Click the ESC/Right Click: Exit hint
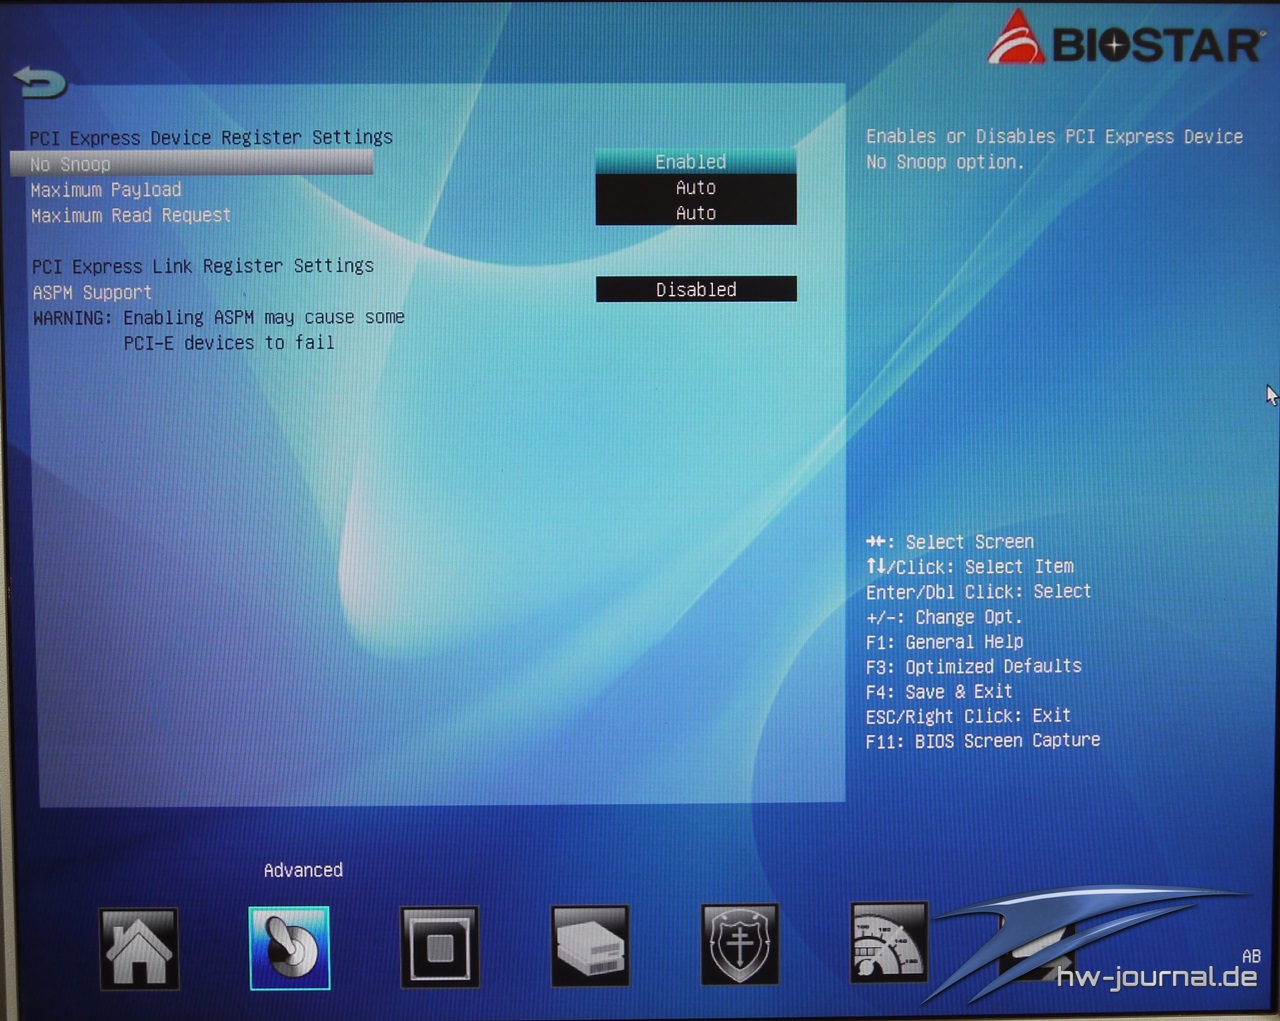Viewport: 1280px width, 1021px height. (968, 716)
